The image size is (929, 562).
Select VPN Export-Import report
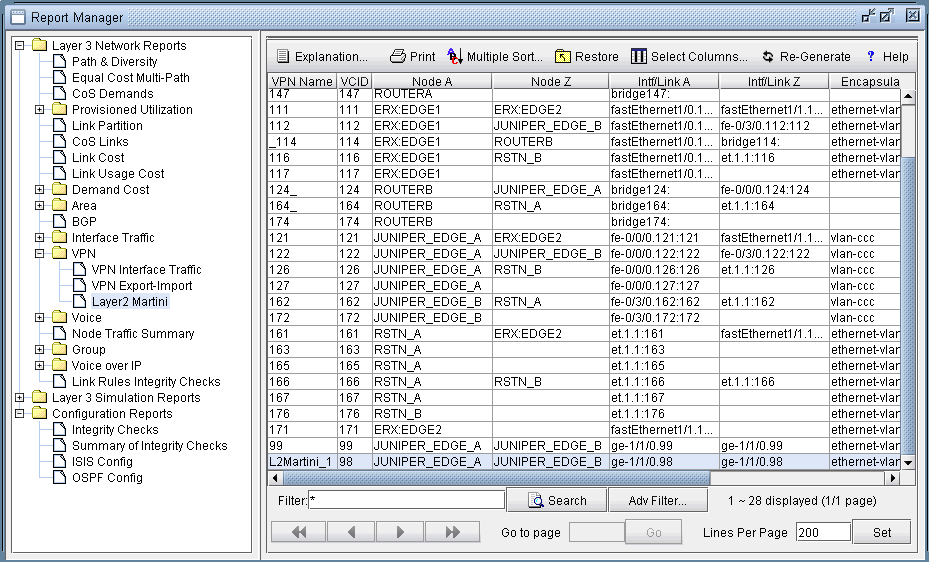pyautogui.click(x=141, y=286)
